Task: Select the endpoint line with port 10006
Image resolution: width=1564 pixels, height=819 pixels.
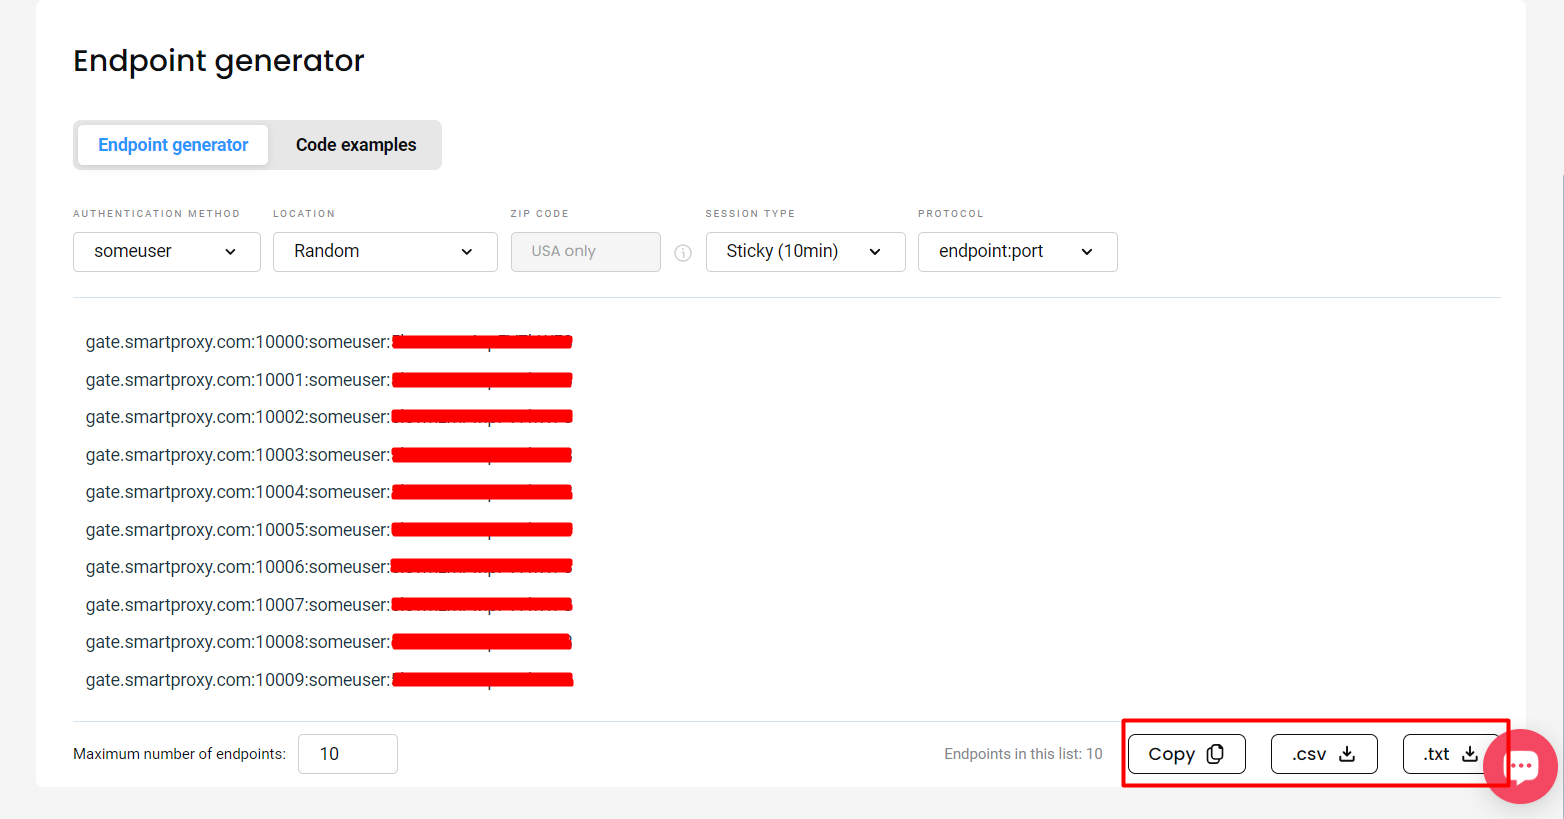Action: click(x=329, y=567)
